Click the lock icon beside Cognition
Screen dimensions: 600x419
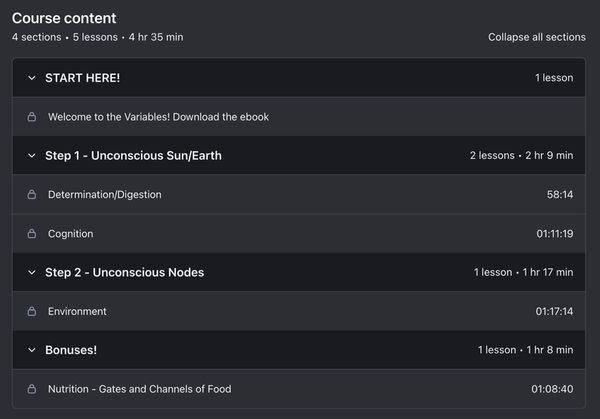(x=32, y=233)
